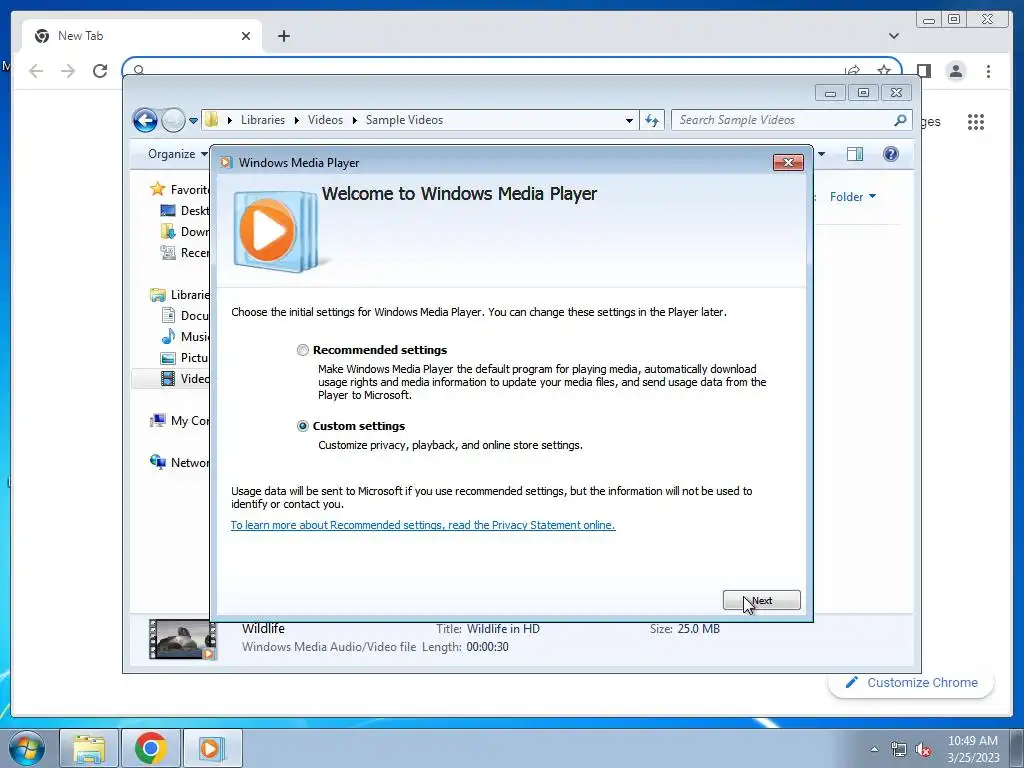Open the Google apps grid
Screen dimensions: 1024x768
coord(976,121)
